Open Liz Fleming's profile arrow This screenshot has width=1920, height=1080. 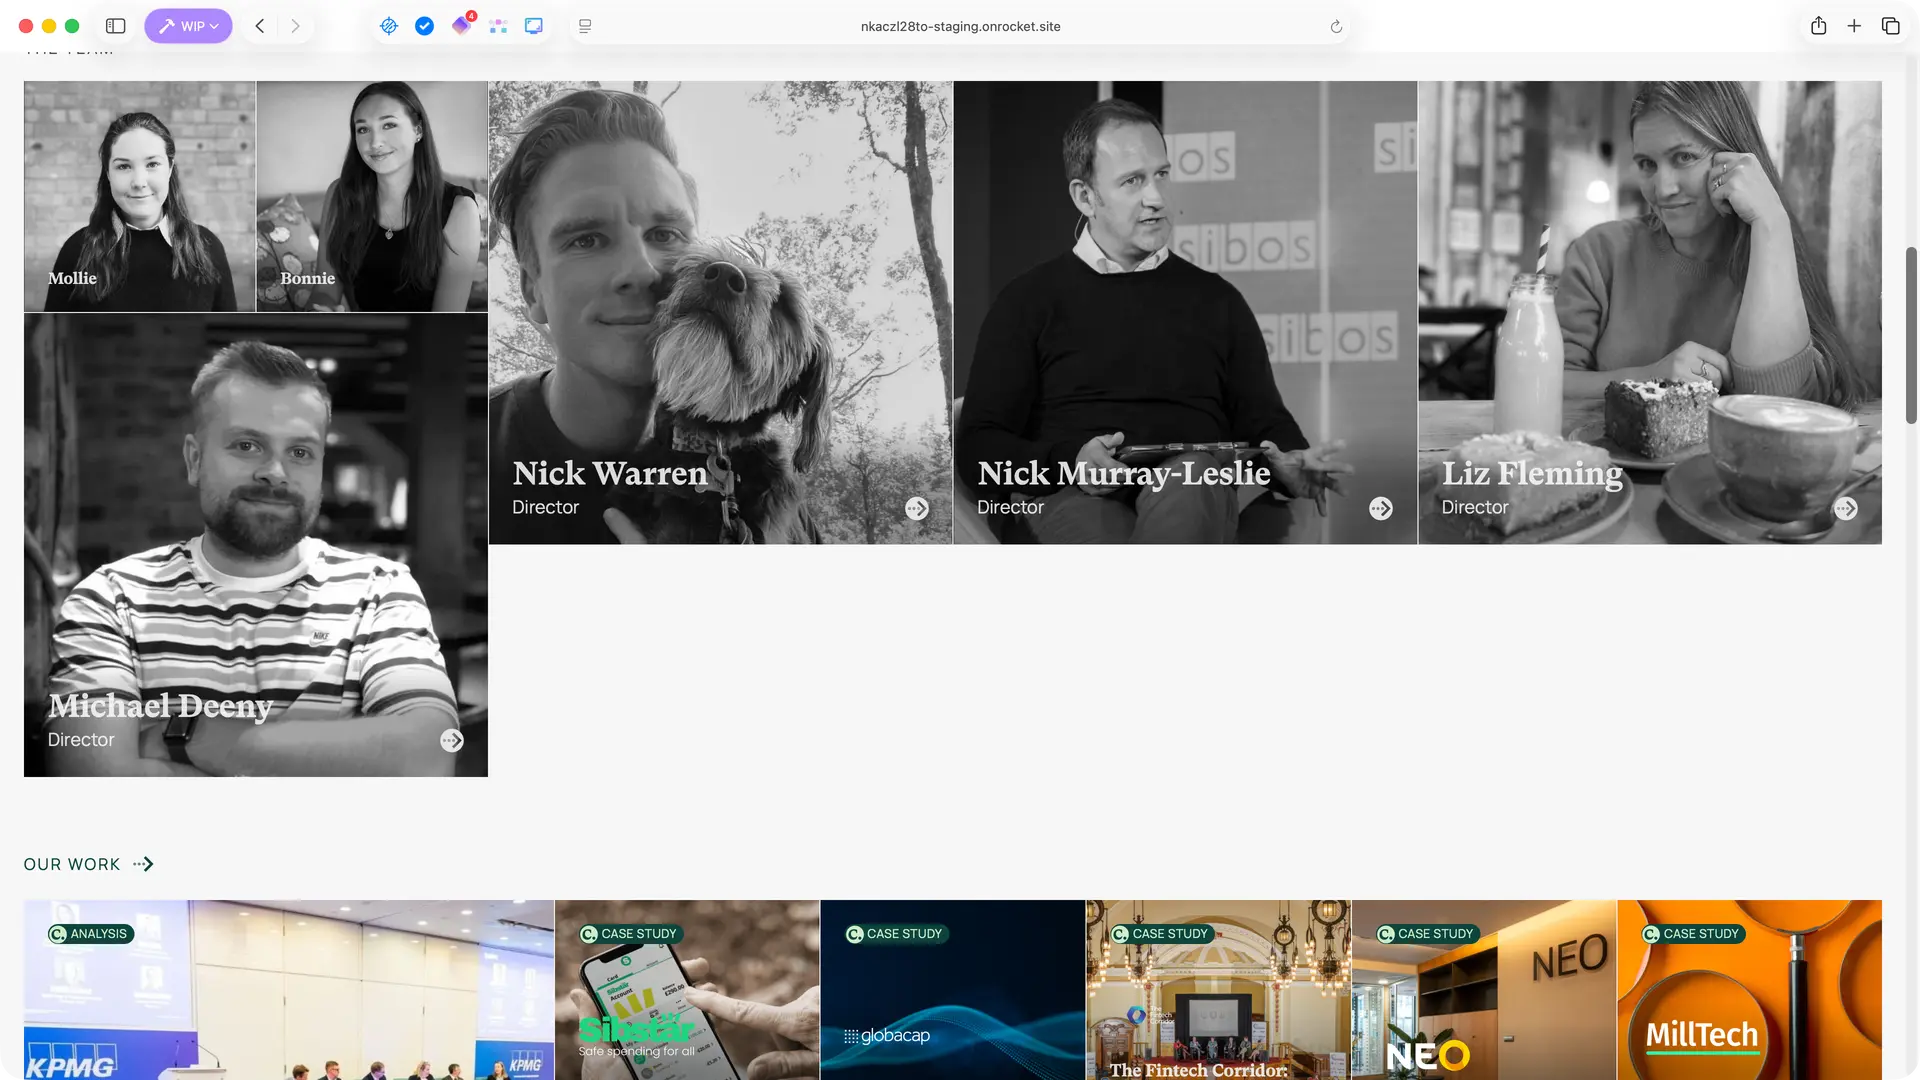point(1845,508)
